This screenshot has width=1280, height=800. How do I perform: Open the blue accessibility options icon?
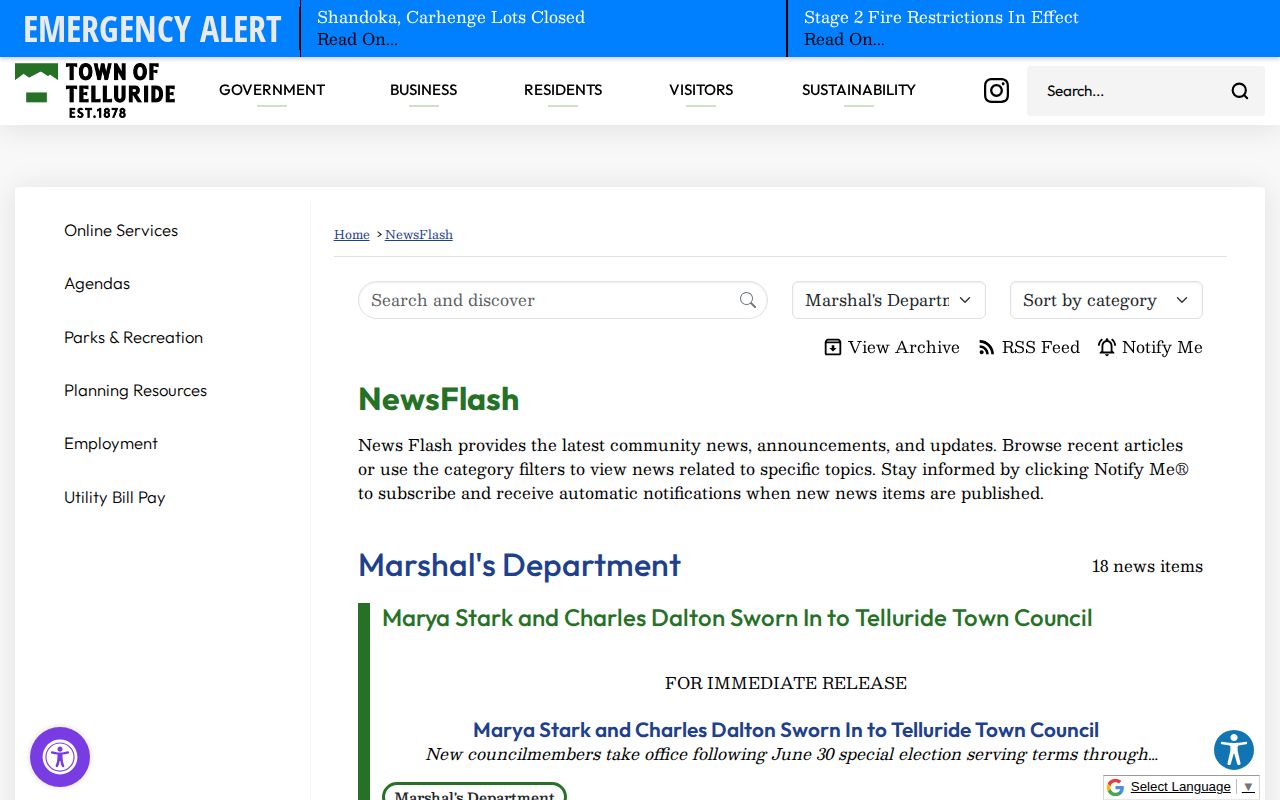pos(1234,750)
